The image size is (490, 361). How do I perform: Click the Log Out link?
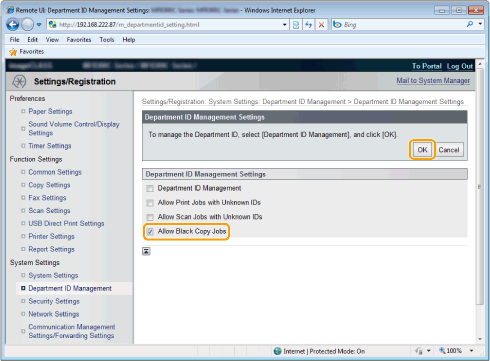click(460, 66)
